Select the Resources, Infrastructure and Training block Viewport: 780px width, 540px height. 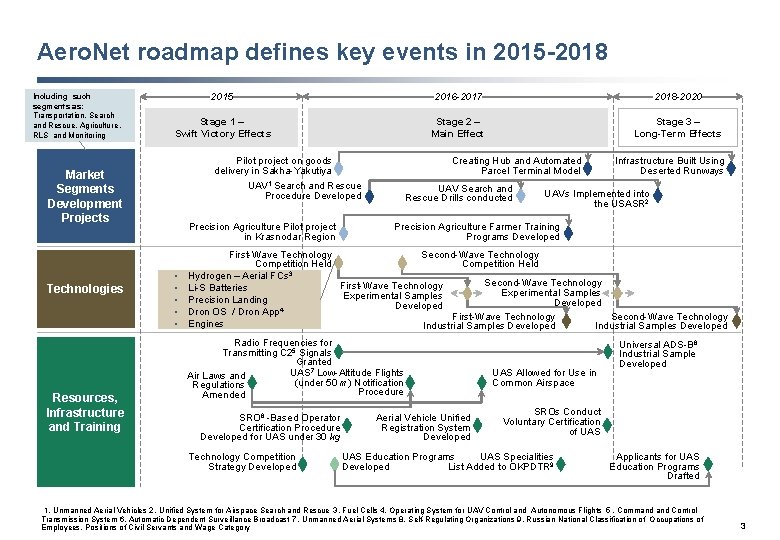(86, 412)
